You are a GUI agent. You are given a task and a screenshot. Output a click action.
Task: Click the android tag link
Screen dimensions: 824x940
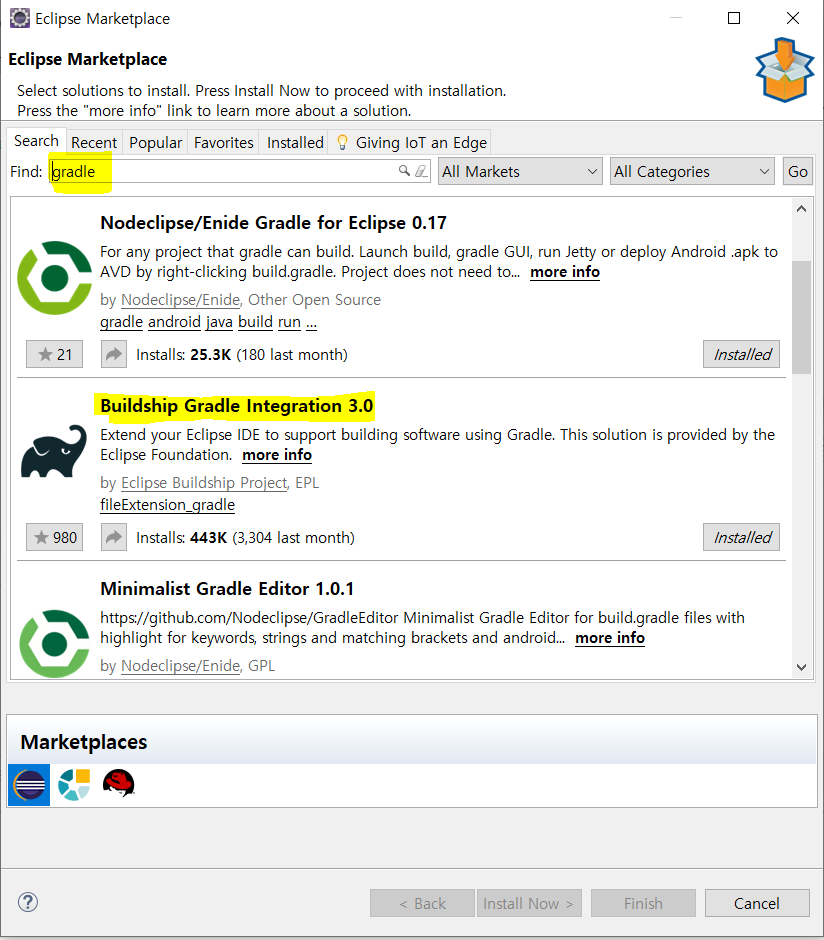174,322
